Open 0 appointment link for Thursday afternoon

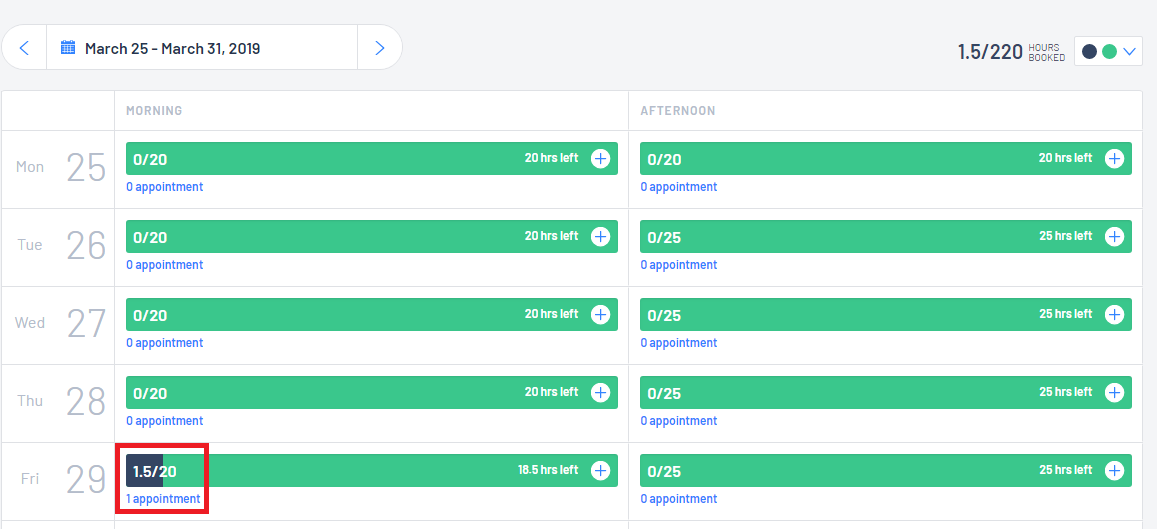coord(679,421)
